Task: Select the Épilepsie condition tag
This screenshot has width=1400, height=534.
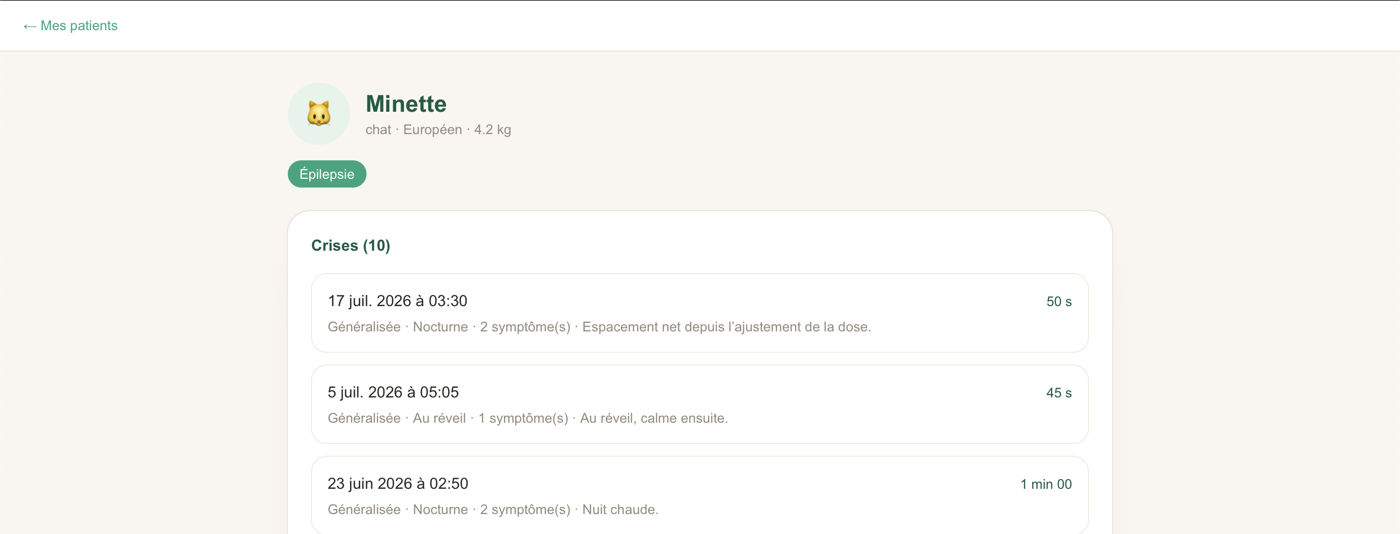Action: (x=327, y=174)
